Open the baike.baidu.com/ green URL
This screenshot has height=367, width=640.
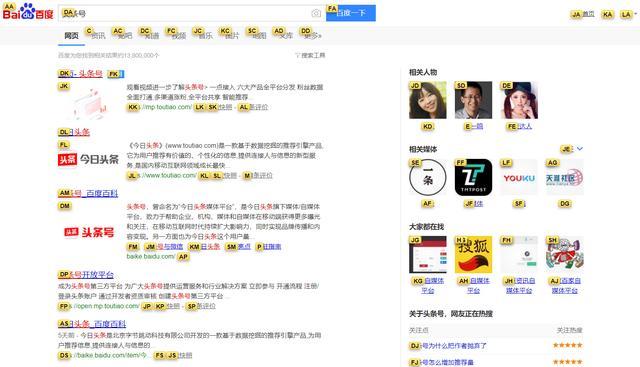click(152, 256)
